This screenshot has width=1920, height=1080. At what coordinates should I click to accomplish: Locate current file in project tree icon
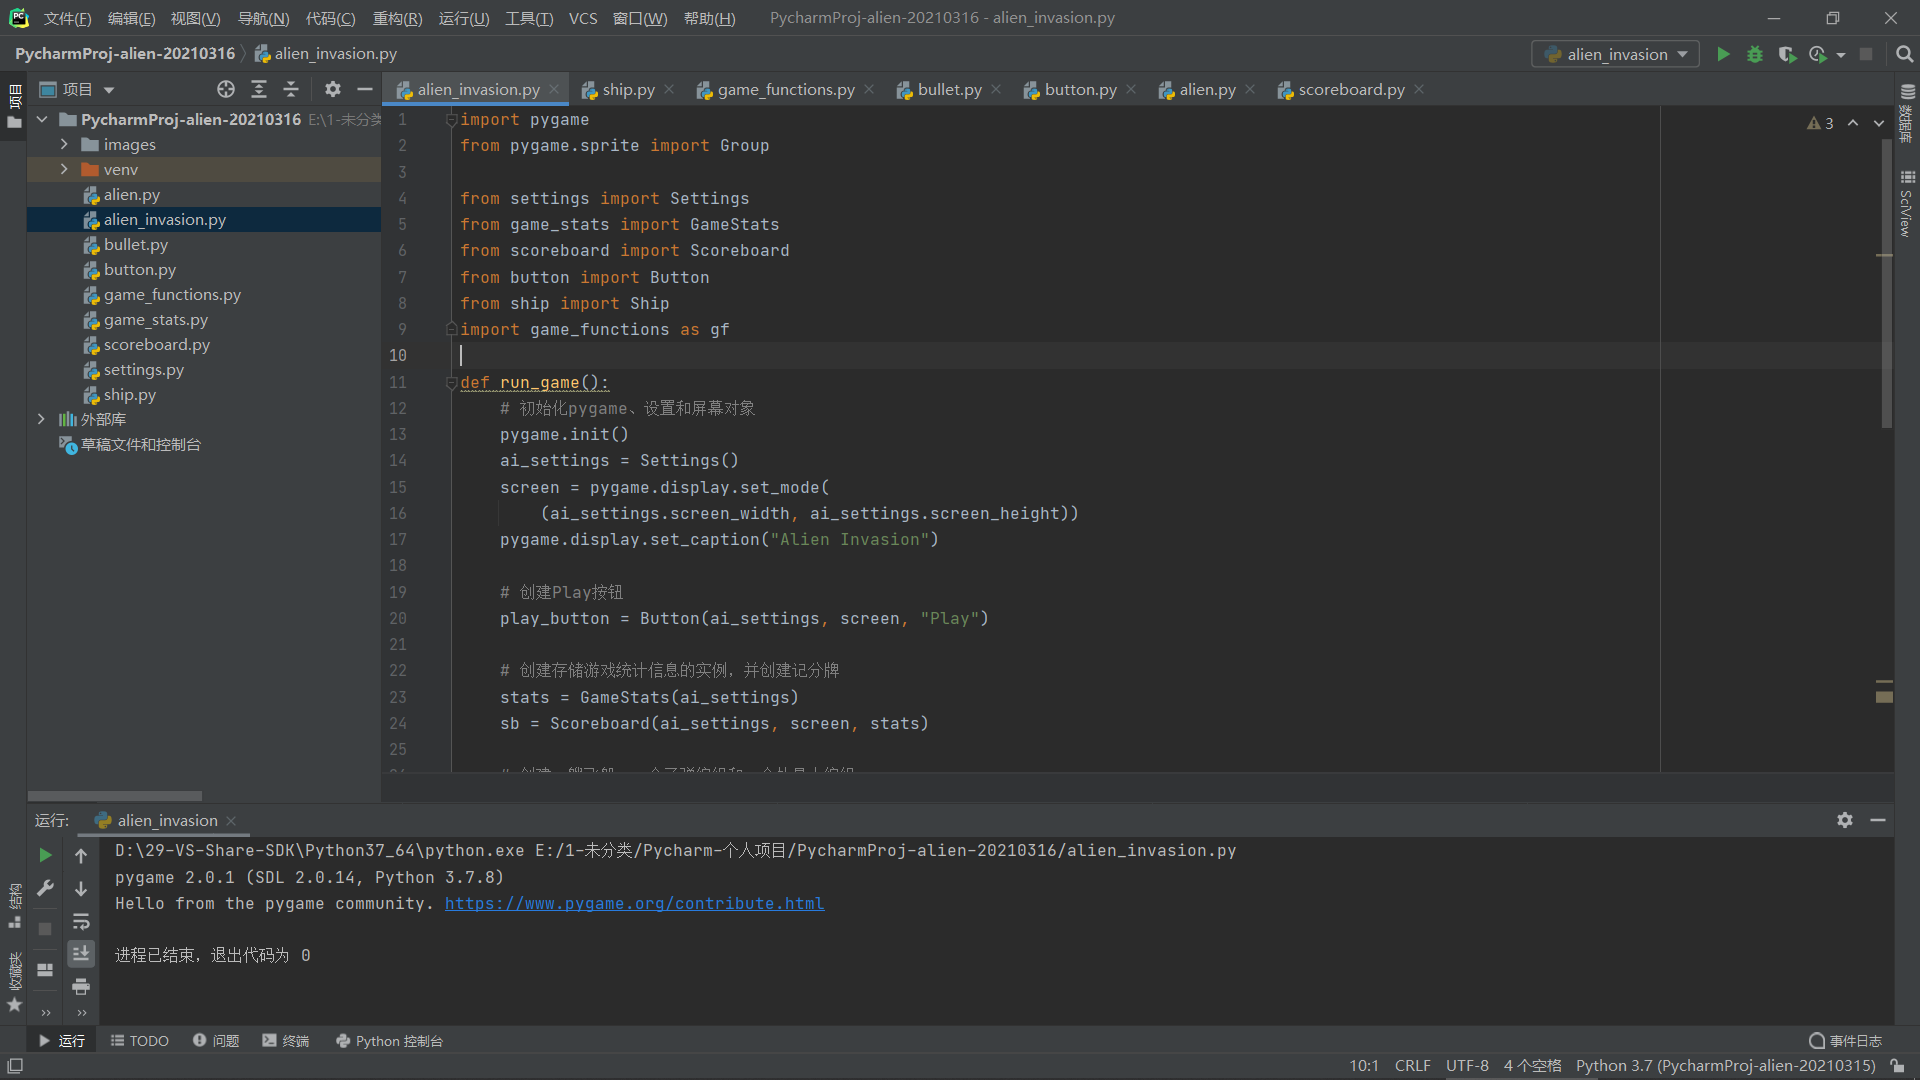(226, 89)
